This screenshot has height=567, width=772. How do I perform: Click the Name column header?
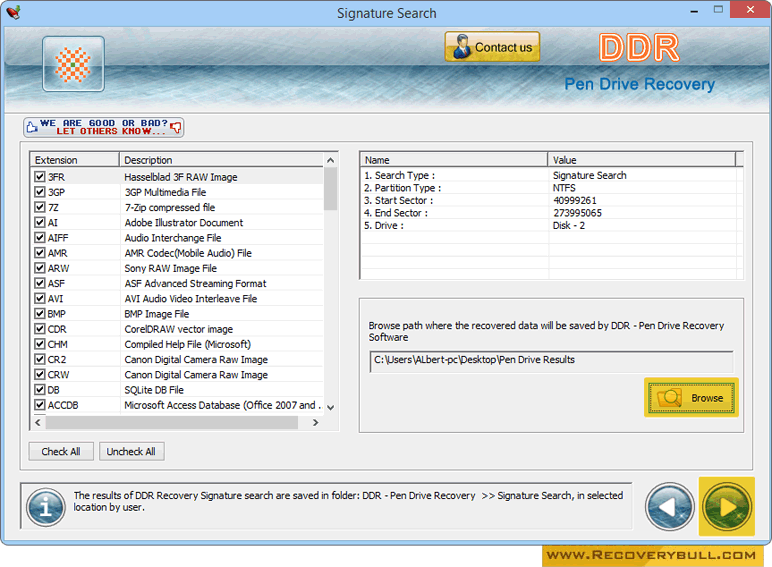(x=454, y=160)
